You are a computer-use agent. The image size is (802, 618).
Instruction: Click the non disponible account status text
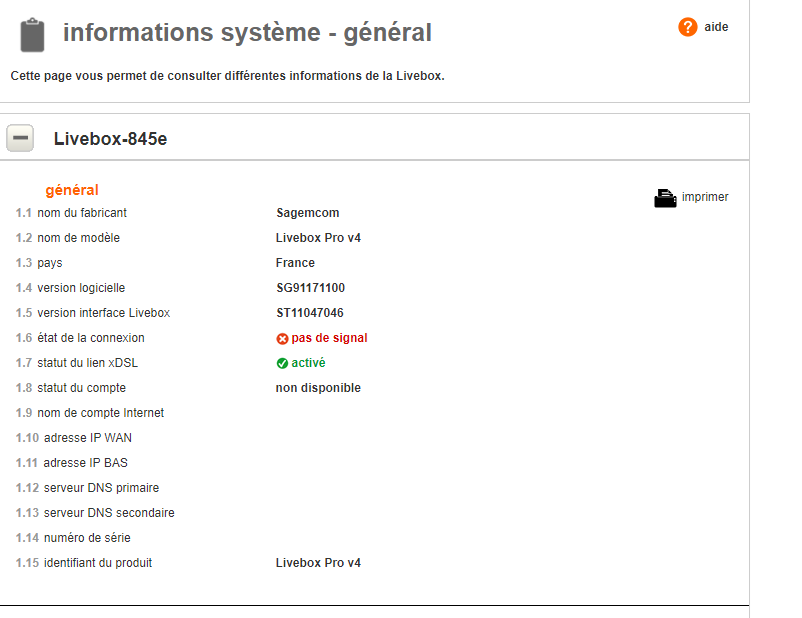(x=318, y=388)
